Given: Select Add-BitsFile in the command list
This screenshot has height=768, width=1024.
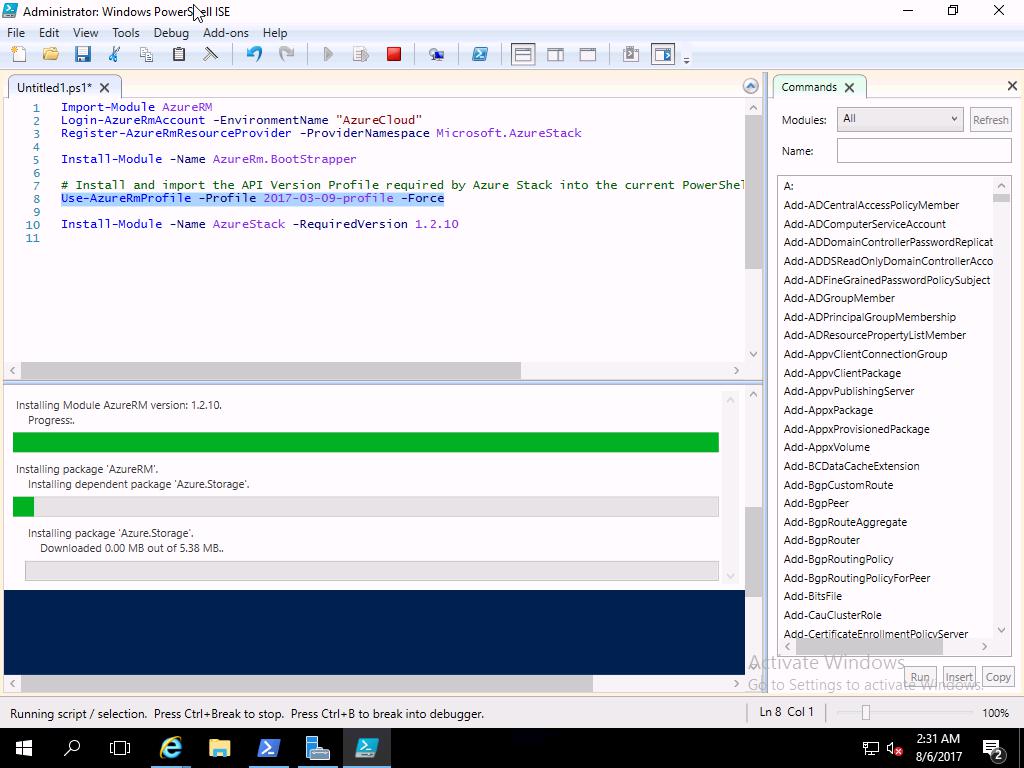Looking at the screenshot, I should (x=812, y=596).
